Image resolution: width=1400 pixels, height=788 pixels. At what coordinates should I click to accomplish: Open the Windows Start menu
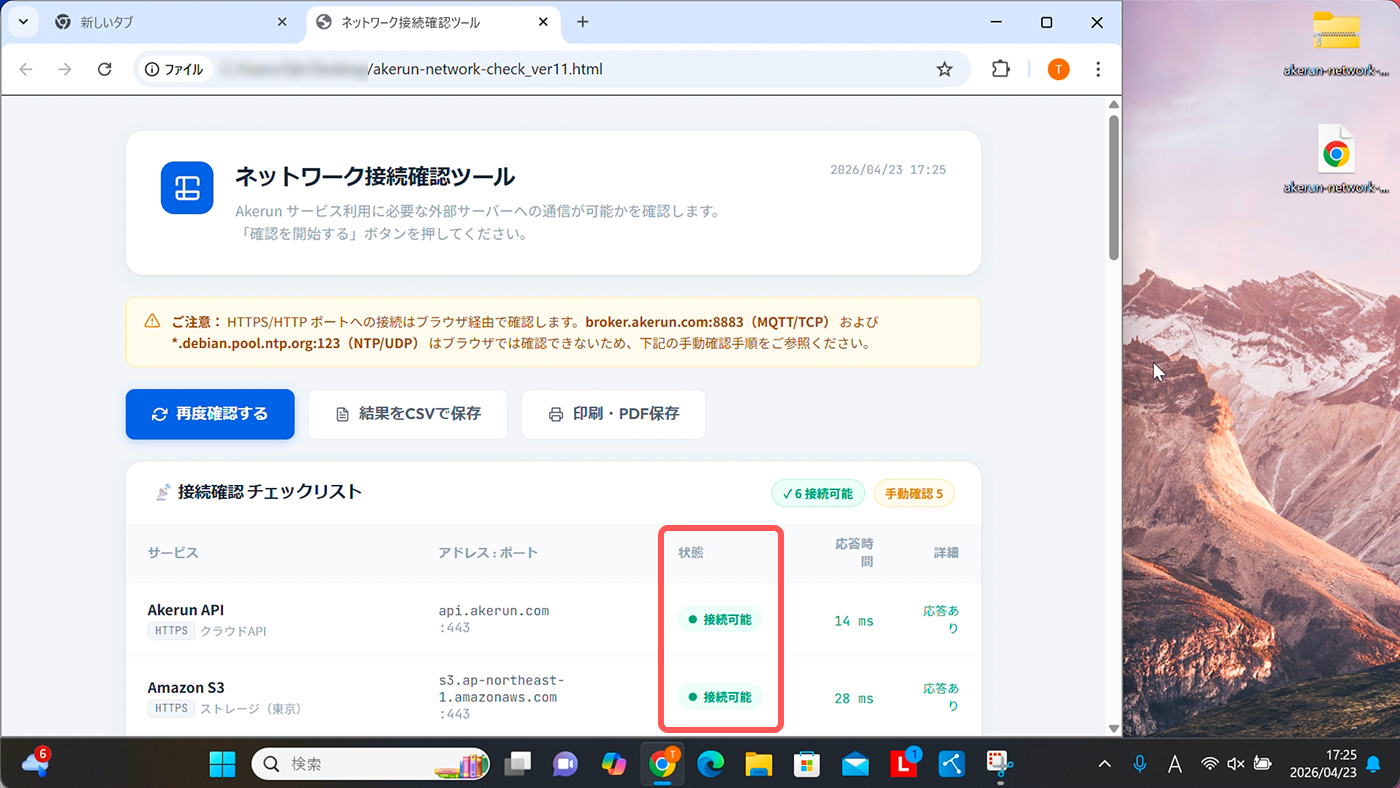[222, 764]
